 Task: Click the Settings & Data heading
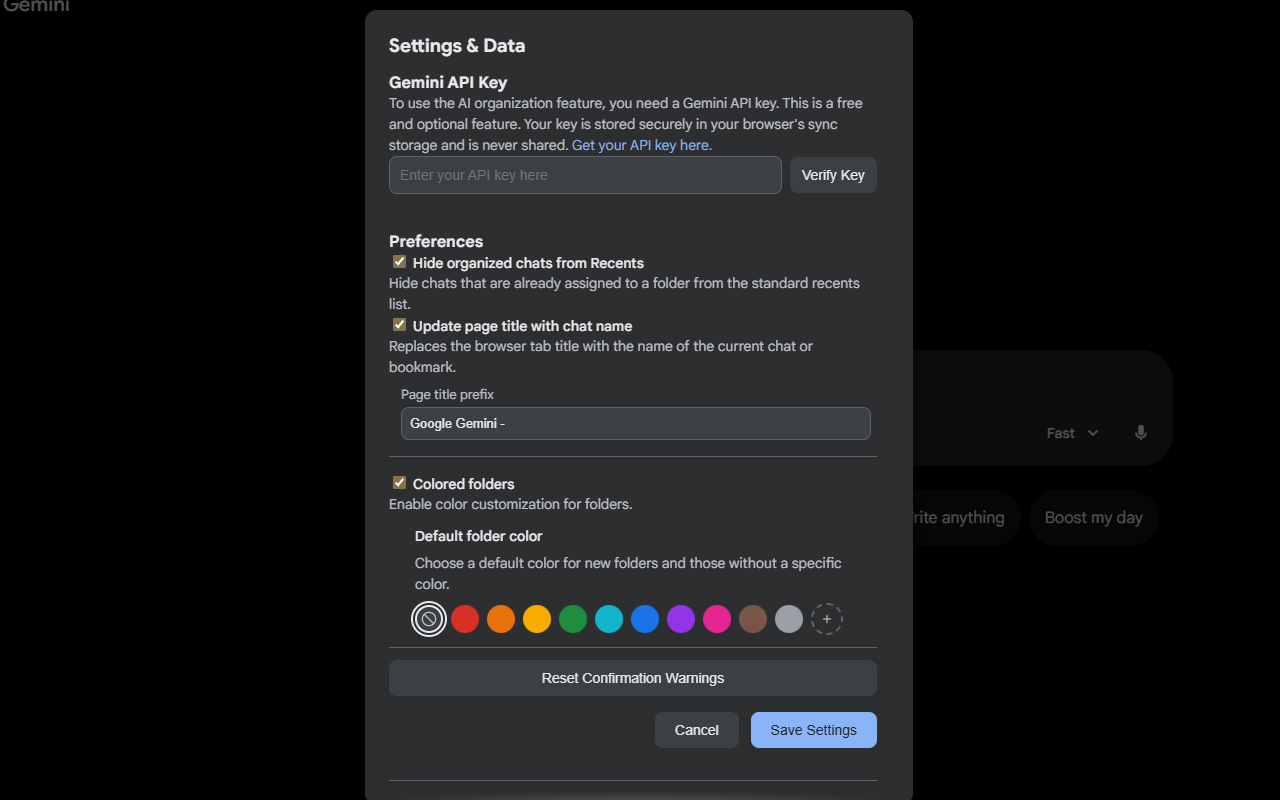click(x=457, y=46)
